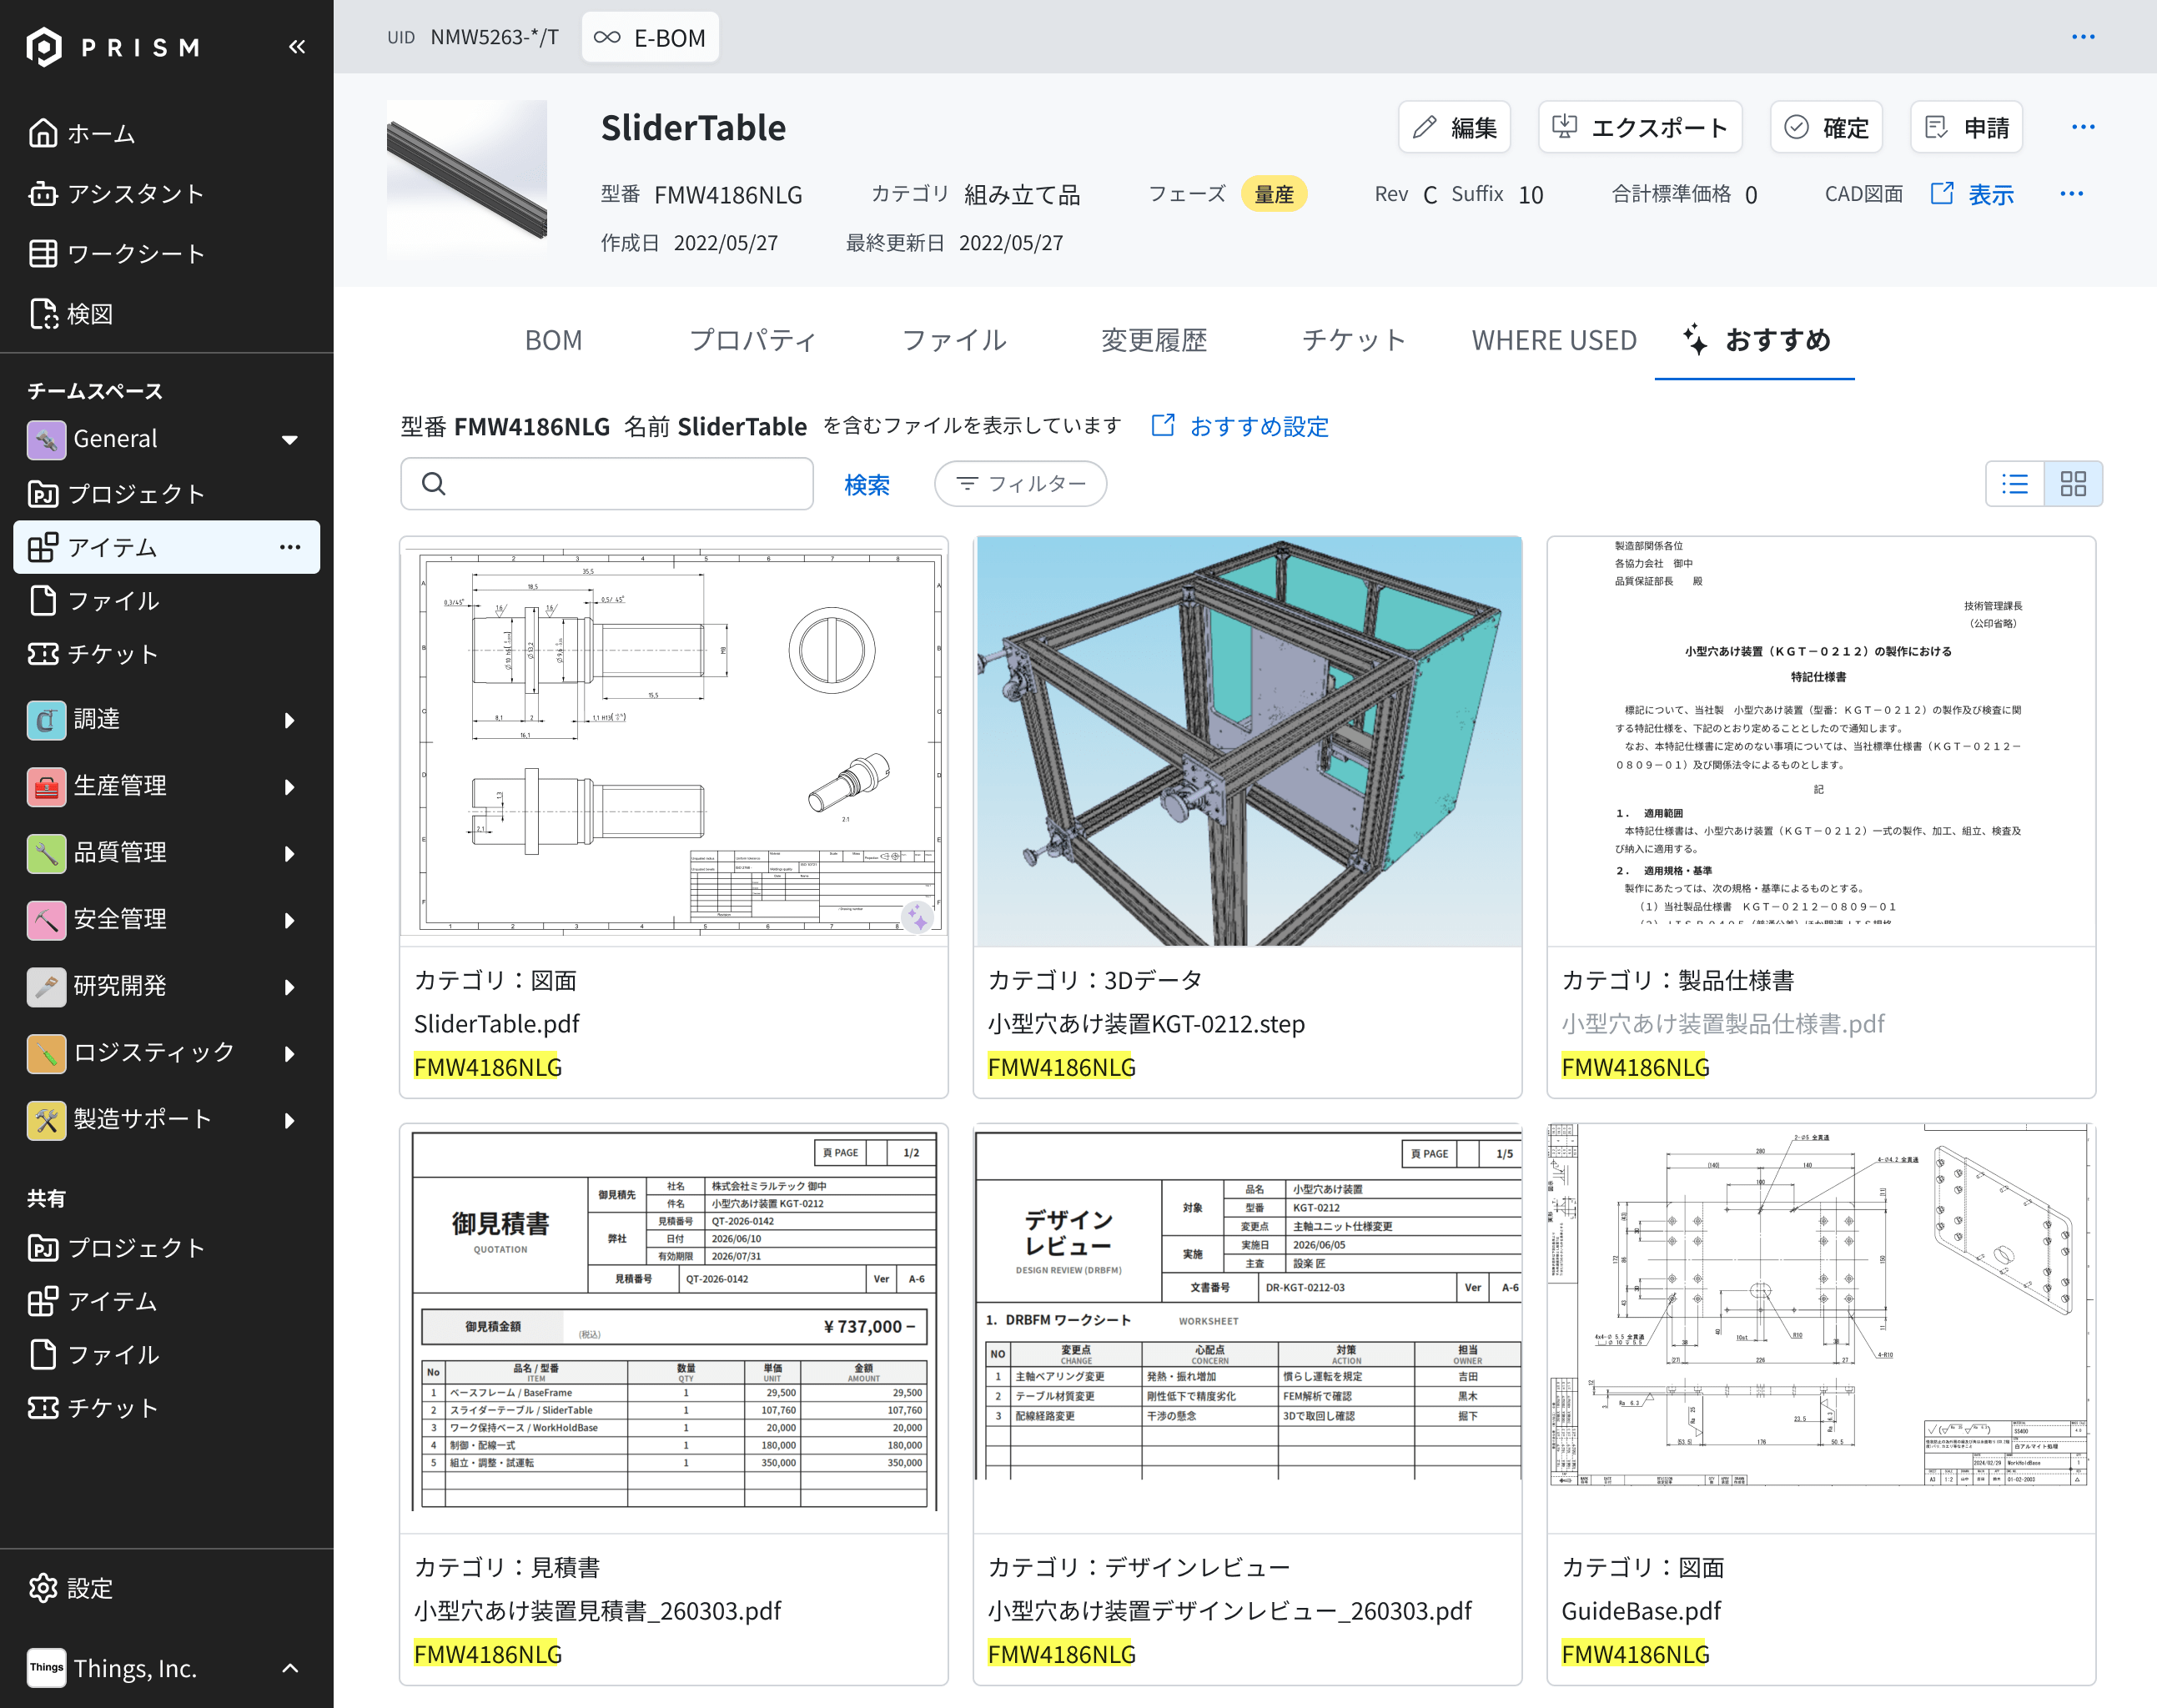The image size is (2157, 1708).
Task: Switch to list view
Action: click(2015, 484)
